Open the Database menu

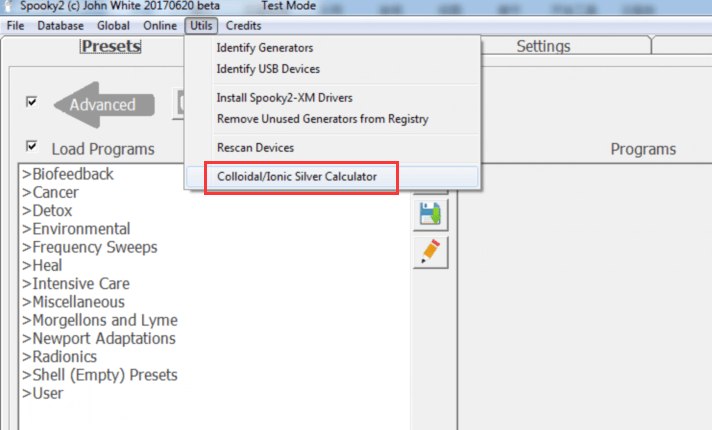pyautogui.click(x=61, y=25)
